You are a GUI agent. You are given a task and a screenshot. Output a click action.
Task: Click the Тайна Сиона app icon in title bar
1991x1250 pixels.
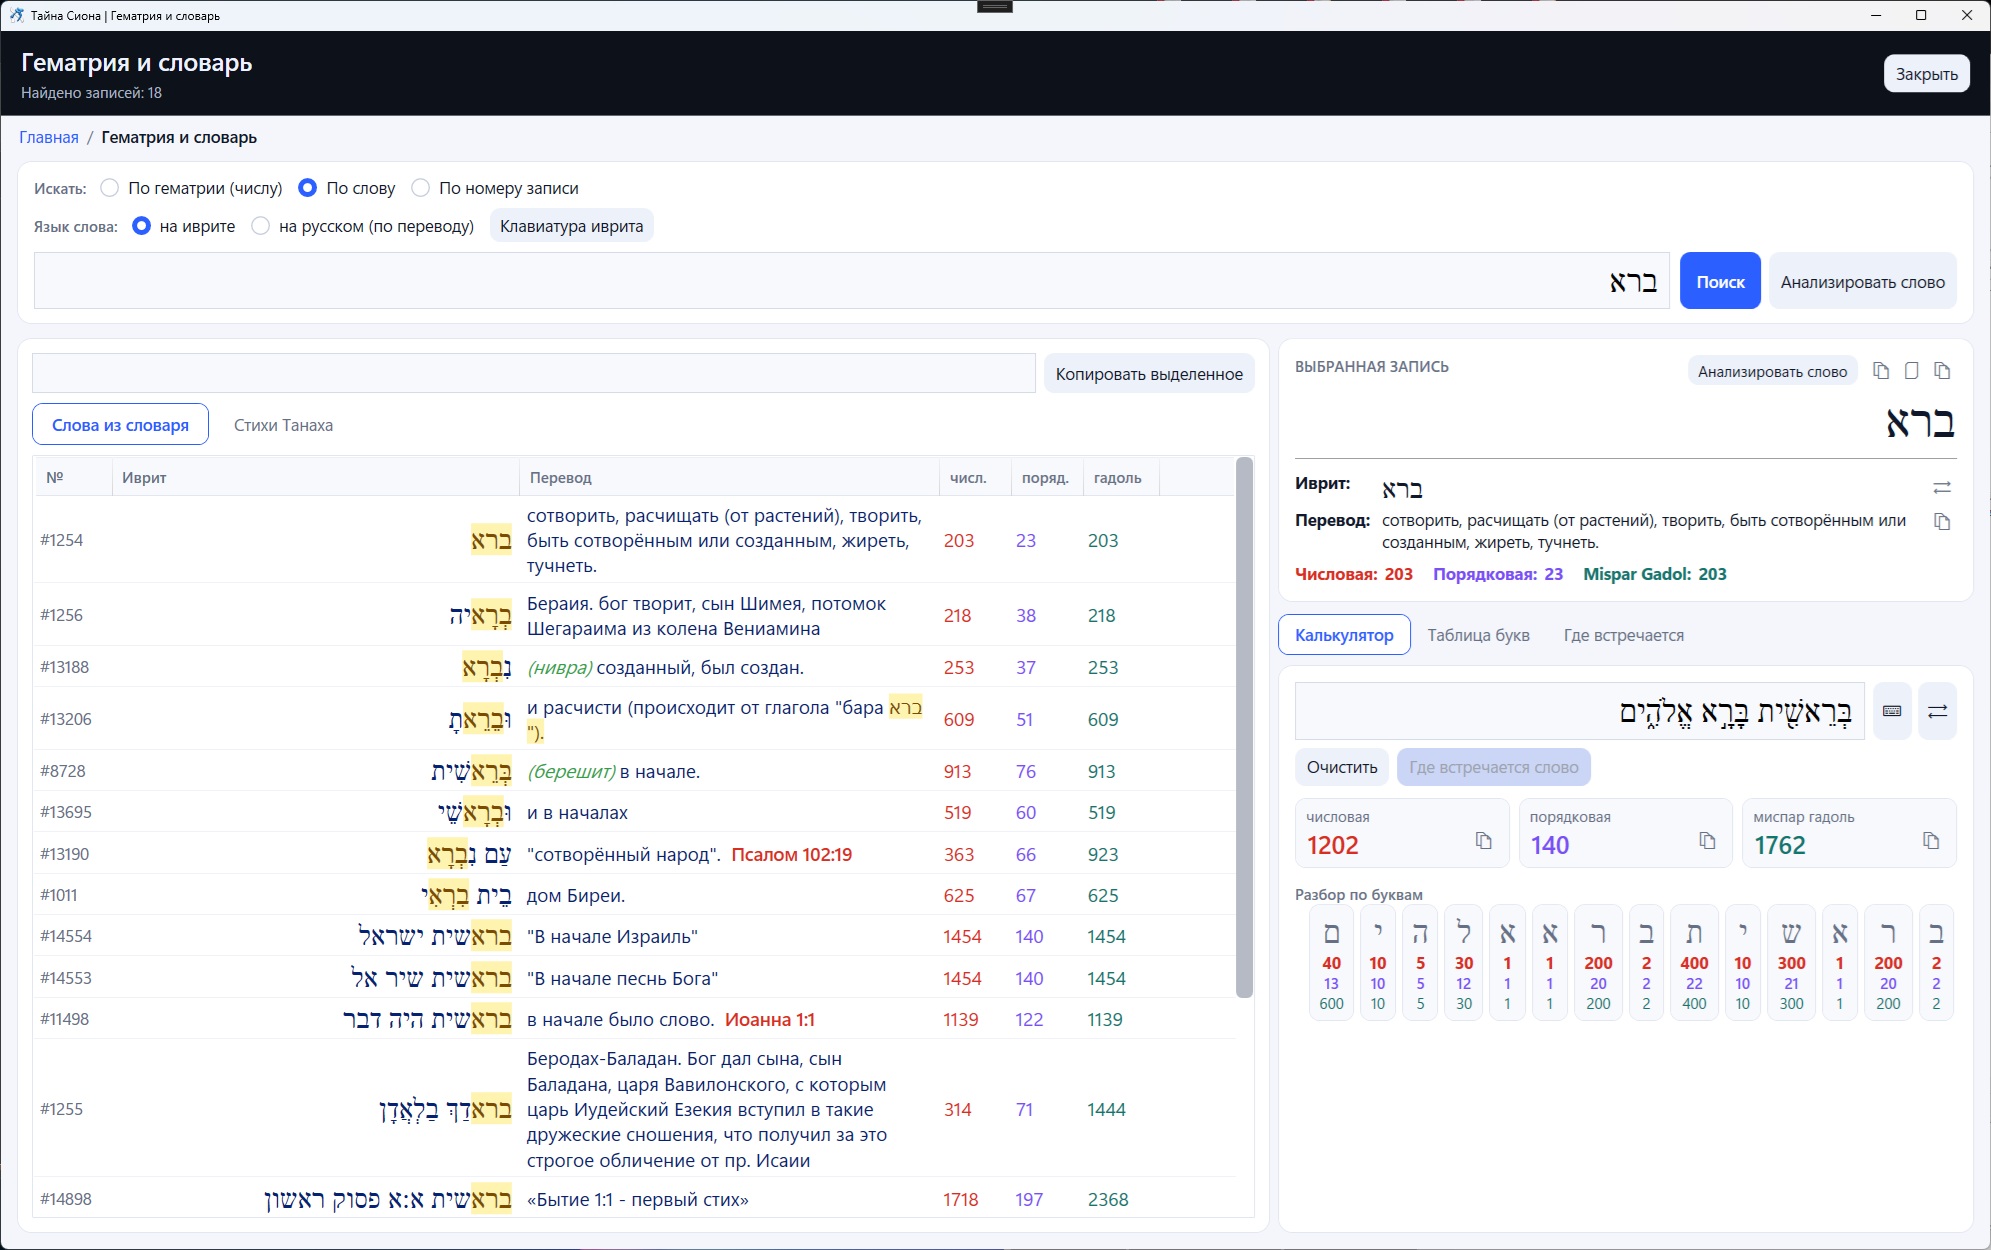[16, 15]
